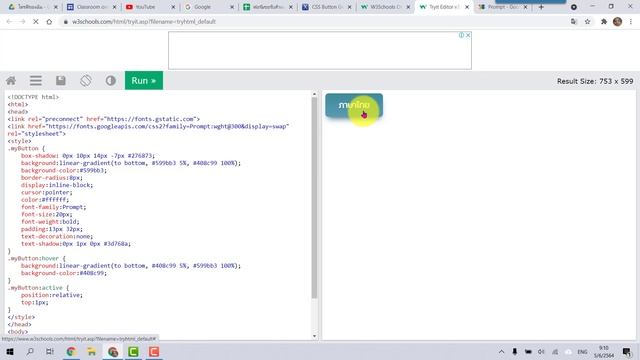Open the Chrome profile avatar
This screenshot has width=640, height=360.
click(618, 22)
